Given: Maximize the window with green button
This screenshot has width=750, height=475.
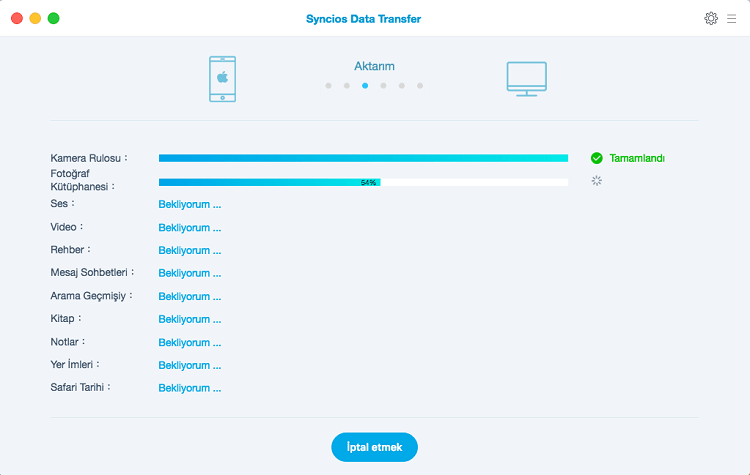Looking at the screenshot, I should click(x=54, y=18).
